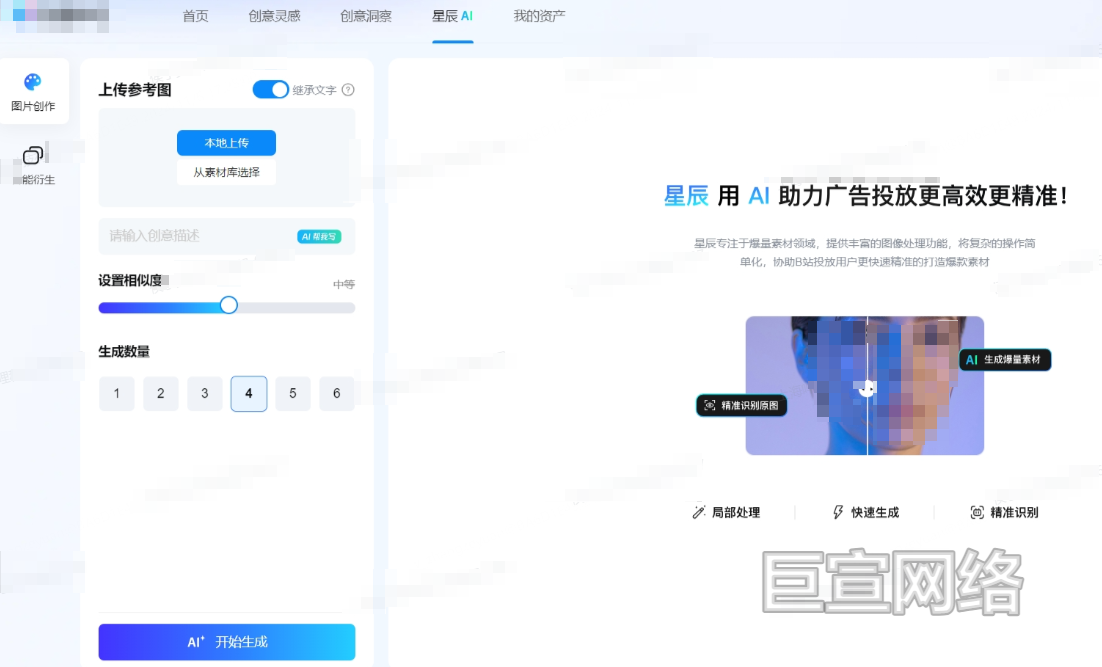The height and width of the screenshot is (667, 1102).
Task: Open the 图片创作 palette icon
Action: point(33,82)
